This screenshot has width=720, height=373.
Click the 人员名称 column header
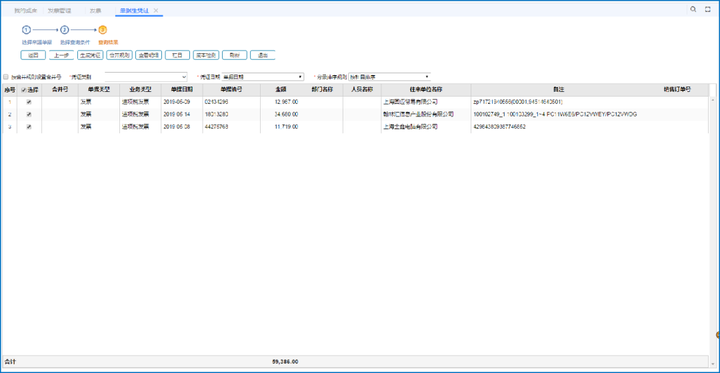[x=362, y=90]
